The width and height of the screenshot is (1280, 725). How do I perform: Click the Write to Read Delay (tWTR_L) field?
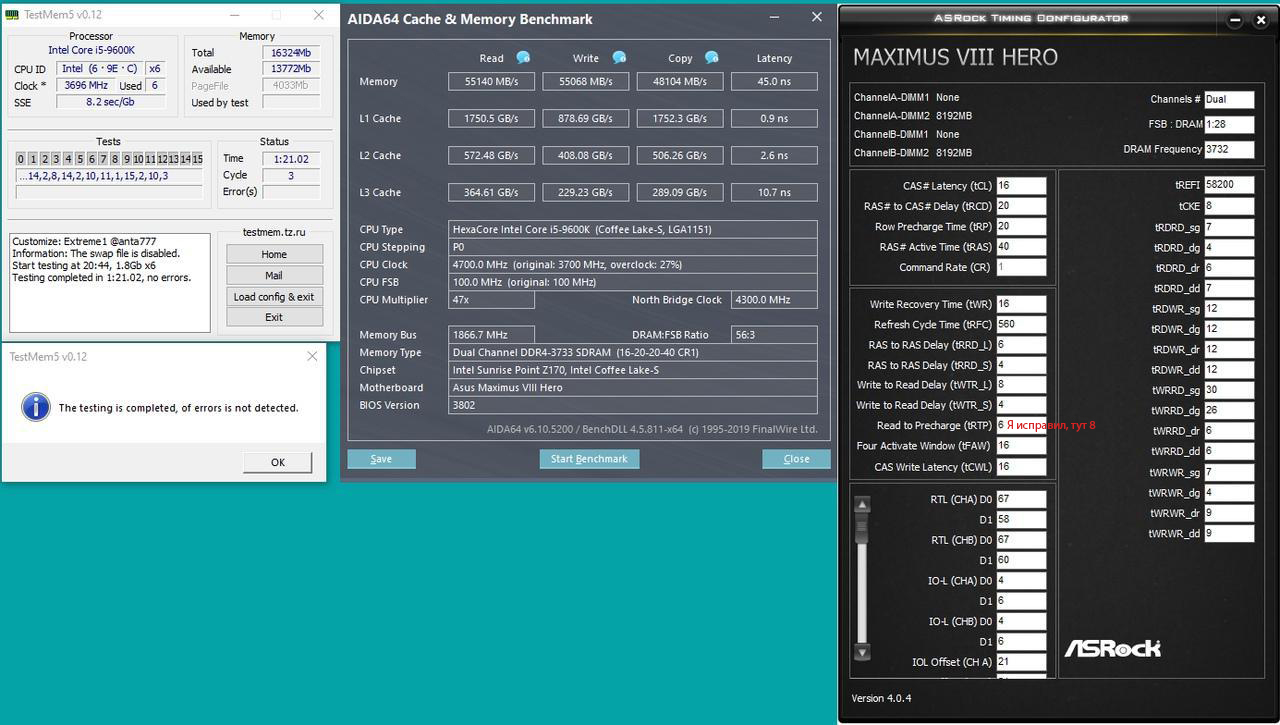(1021, 384)
